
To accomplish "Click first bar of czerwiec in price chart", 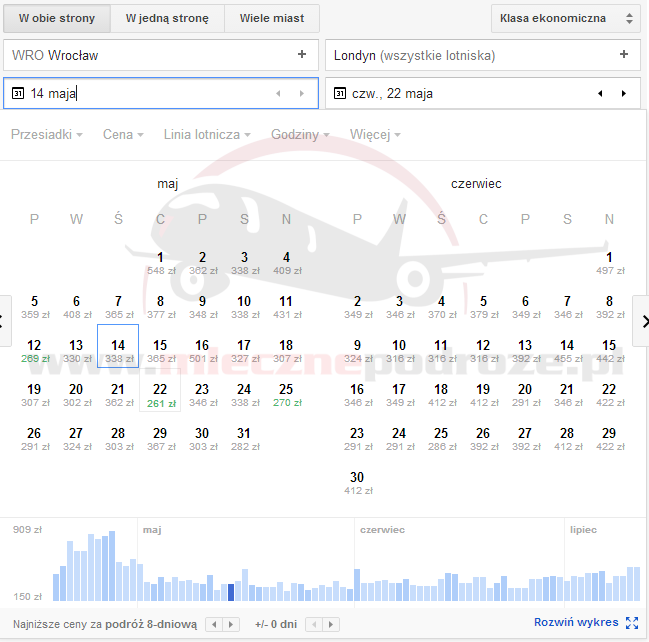I will tap(357, 585).
